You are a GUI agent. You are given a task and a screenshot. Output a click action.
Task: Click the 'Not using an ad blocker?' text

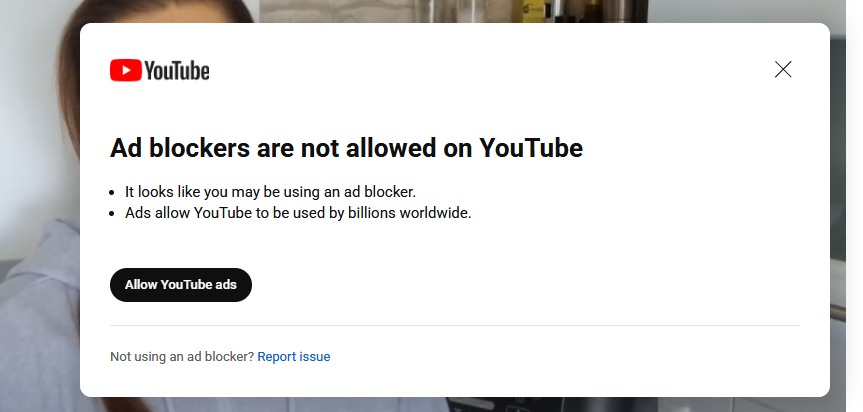182,356
